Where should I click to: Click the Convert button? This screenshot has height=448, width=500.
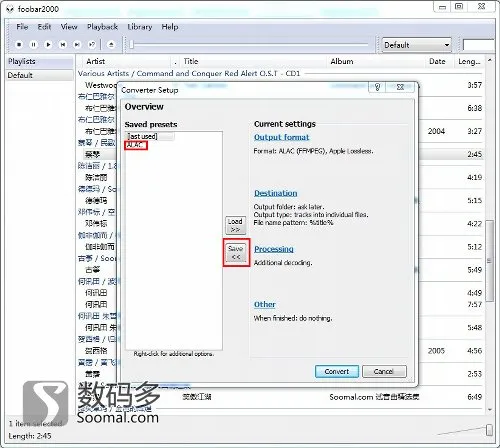[x=337, y=371]
